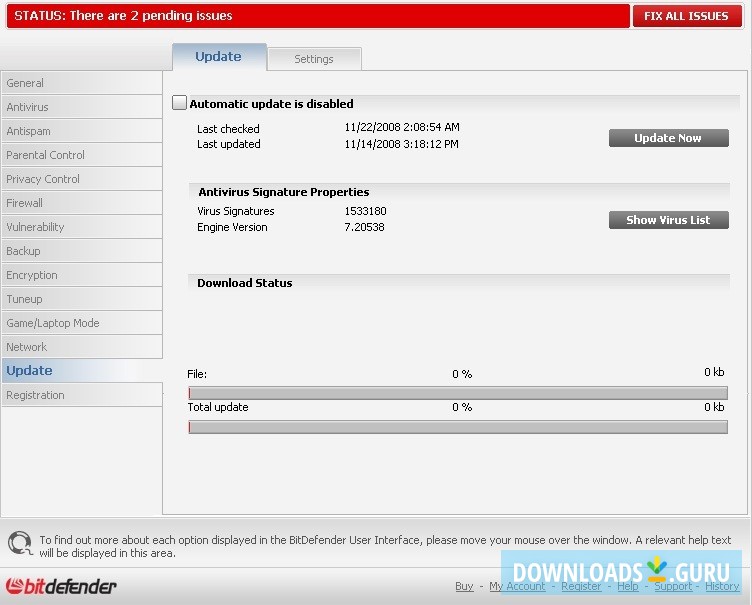
Task: Switch to the Update tab
Action: point(219,57)
